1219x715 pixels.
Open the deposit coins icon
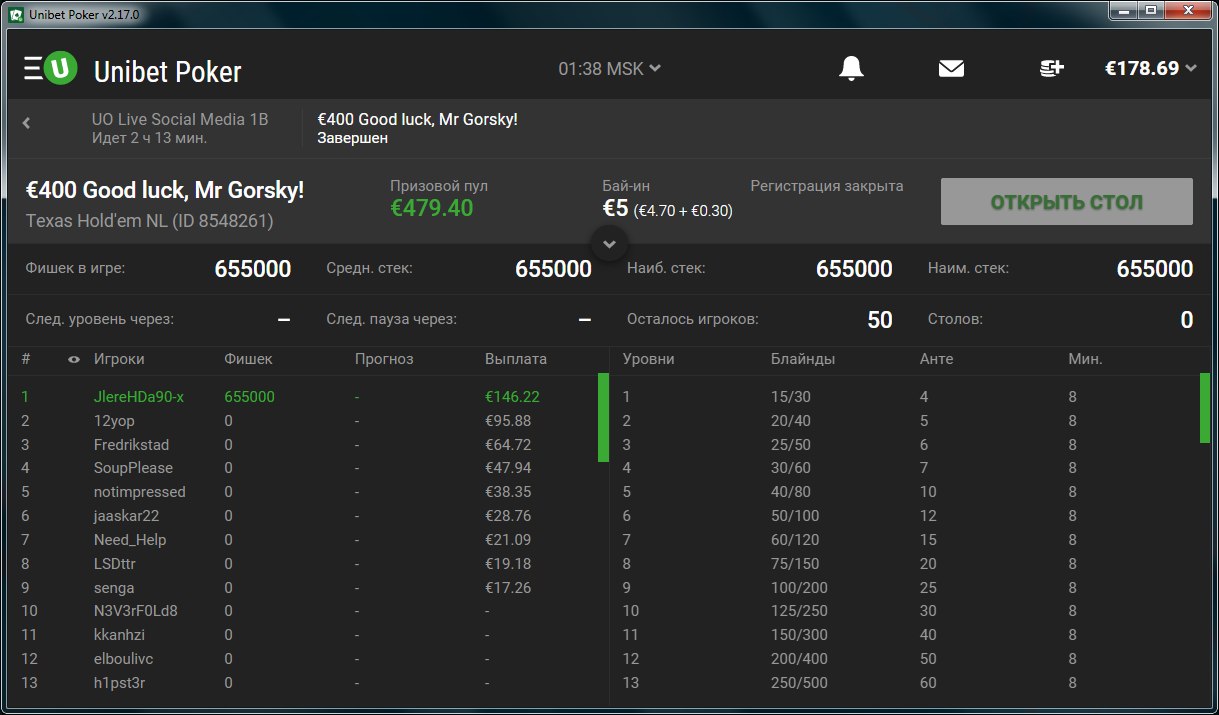[x=1051, y=68]
